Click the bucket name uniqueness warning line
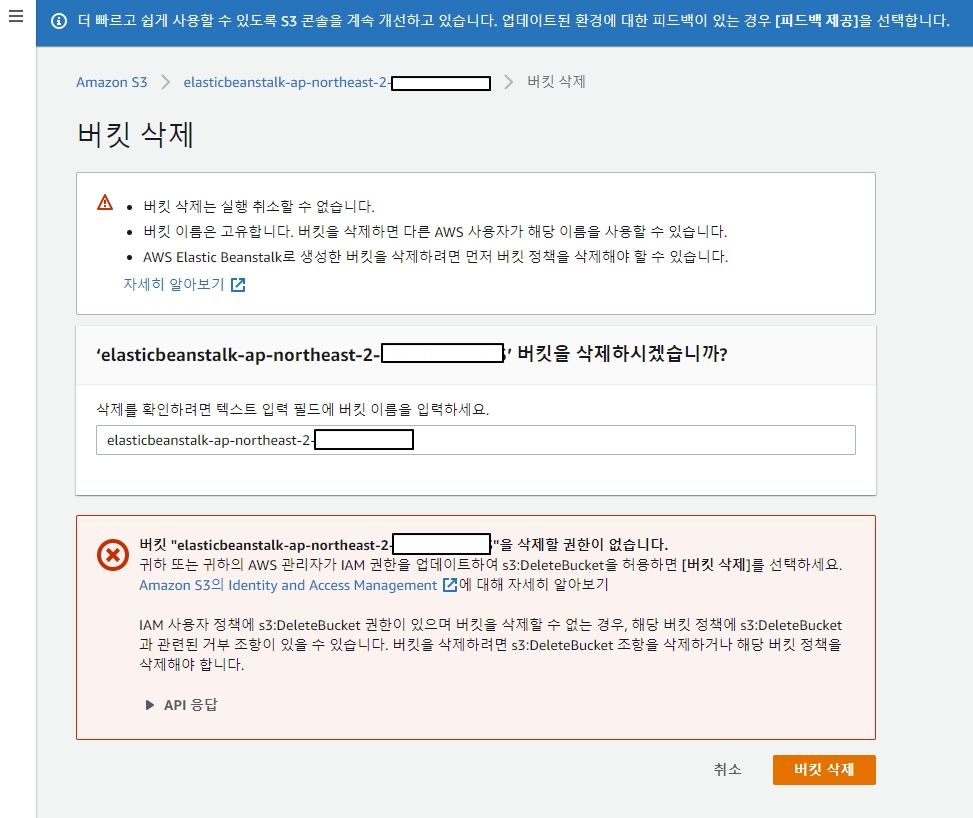Image resolution: width=973 pixels, height=818 pixels. coord(435,231)
